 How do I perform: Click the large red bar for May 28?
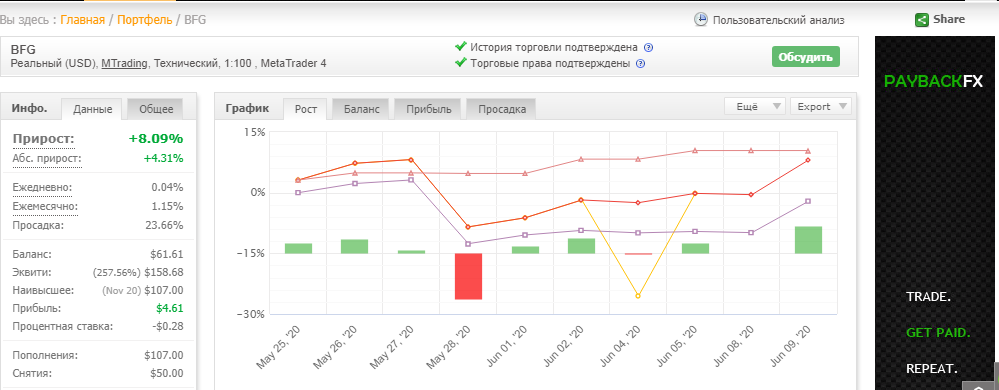[468, 276]
